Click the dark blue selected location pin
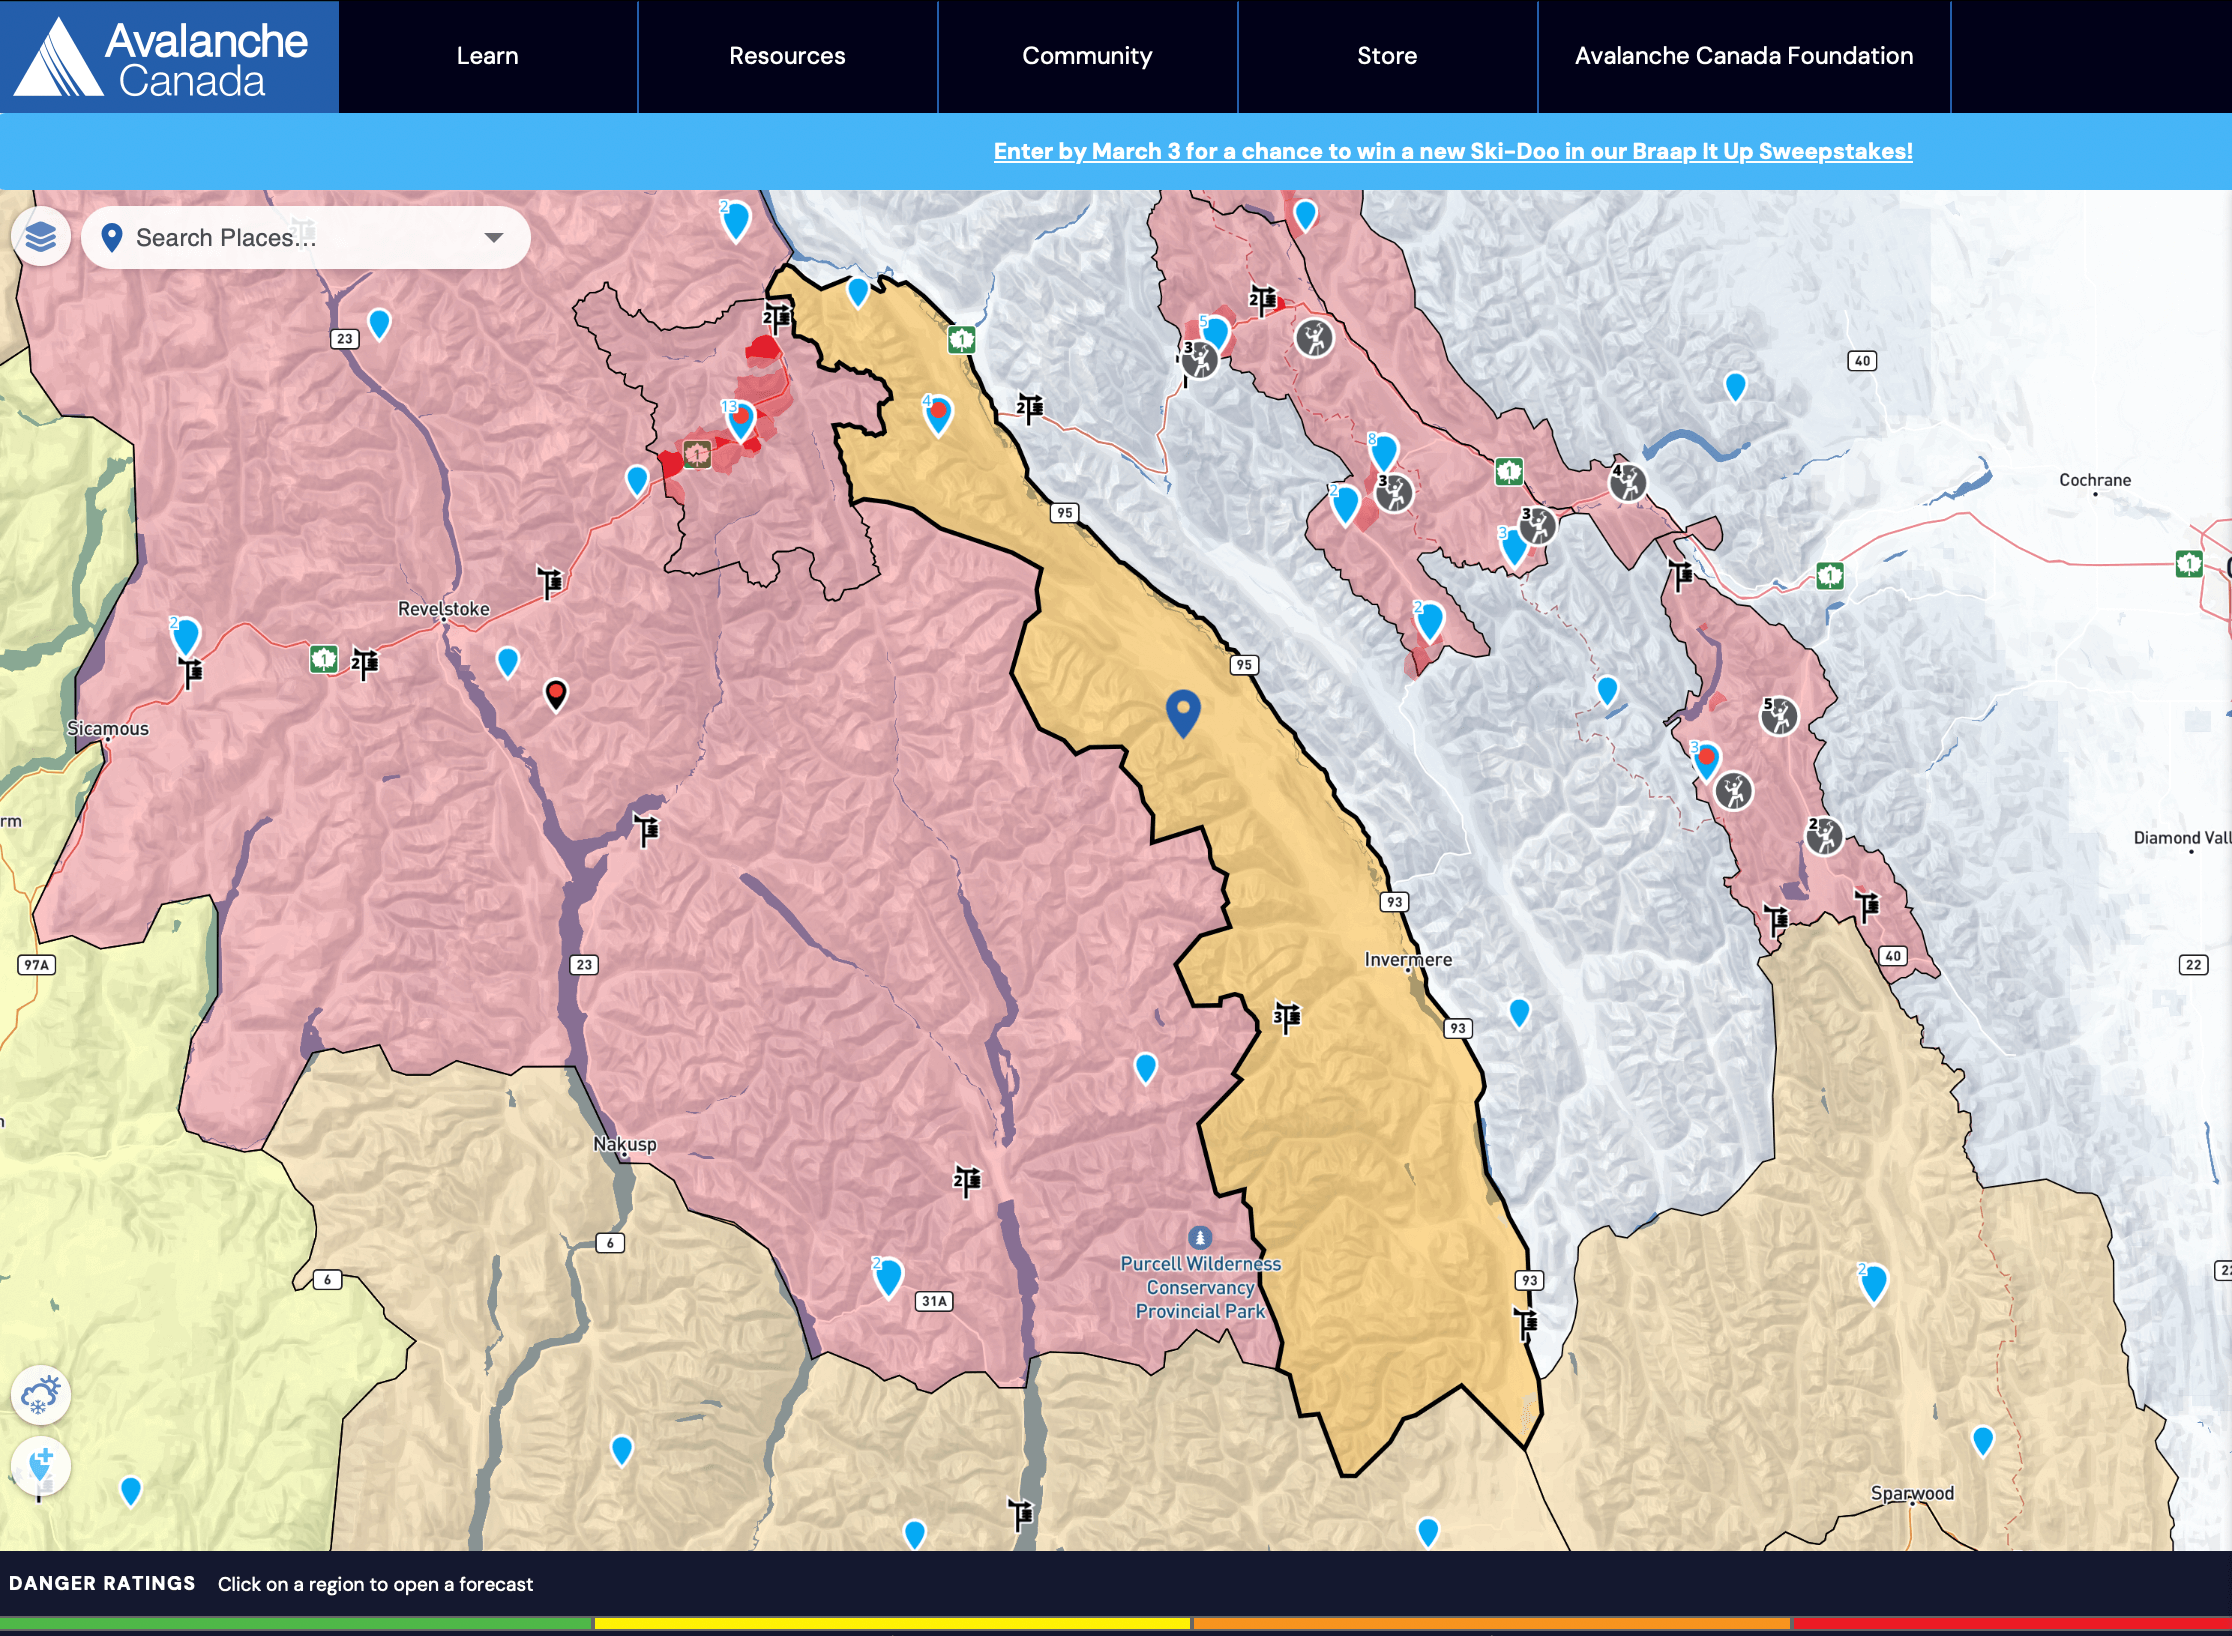The height and width of the screenshot is (1636, 2232). tap(1183, 711)
